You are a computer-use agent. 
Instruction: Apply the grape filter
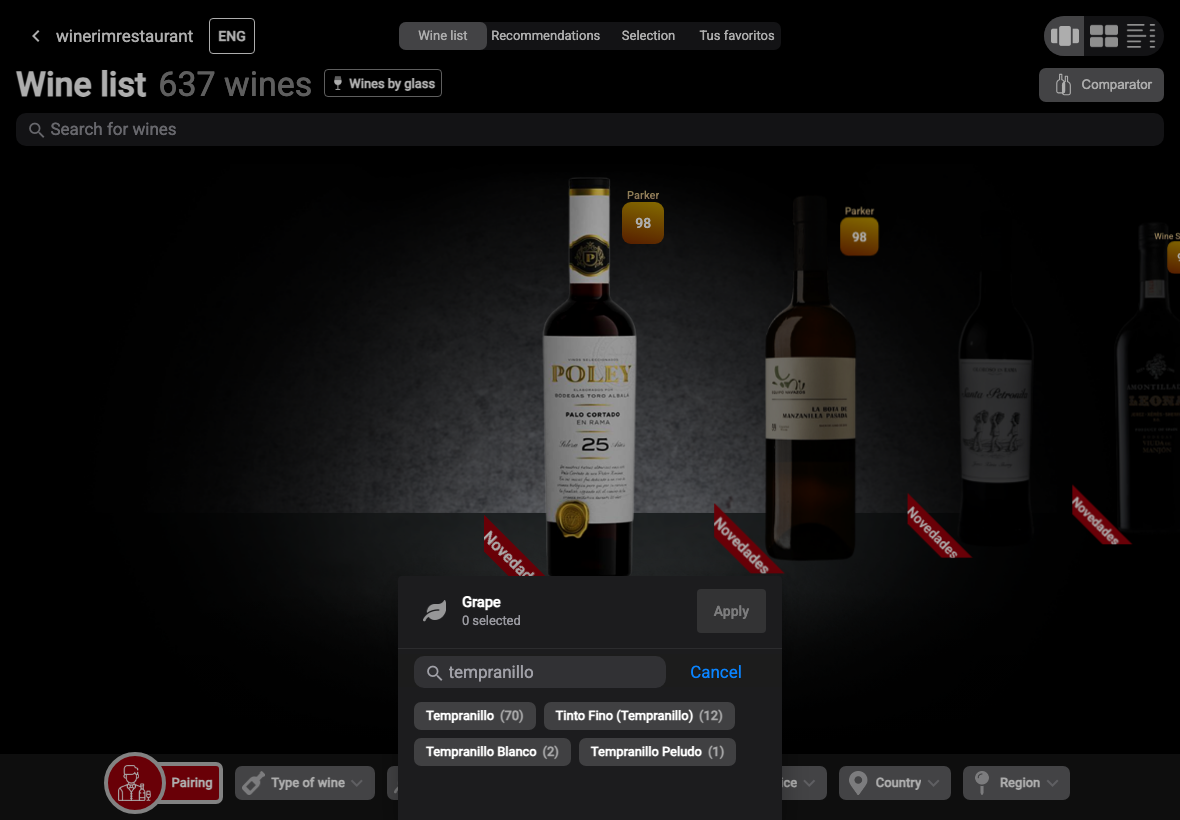[731, 611]
